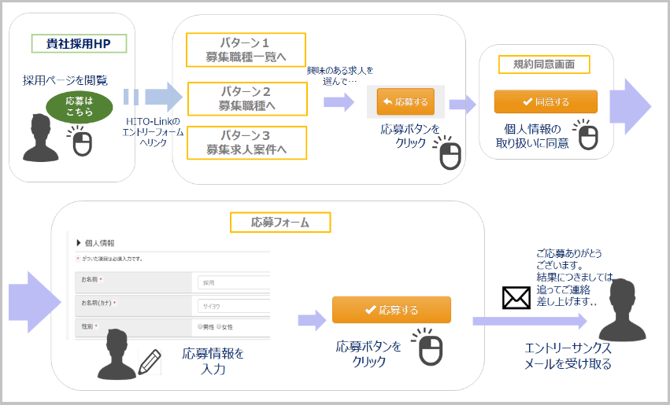The height and width of the screenshot is (405, 670).
Task: Click the pencil icon in the form panel
Action: [151, 360]
